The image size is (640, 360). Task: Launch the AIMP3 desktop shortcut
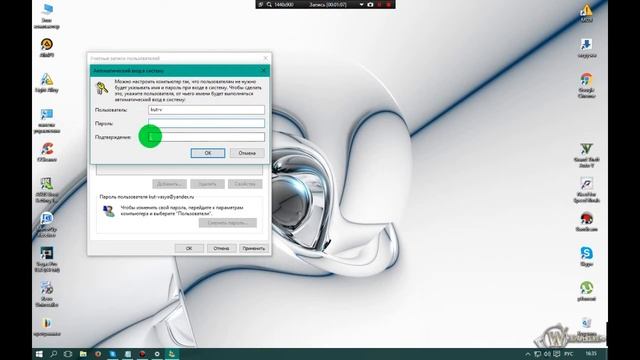pos(47,48)
